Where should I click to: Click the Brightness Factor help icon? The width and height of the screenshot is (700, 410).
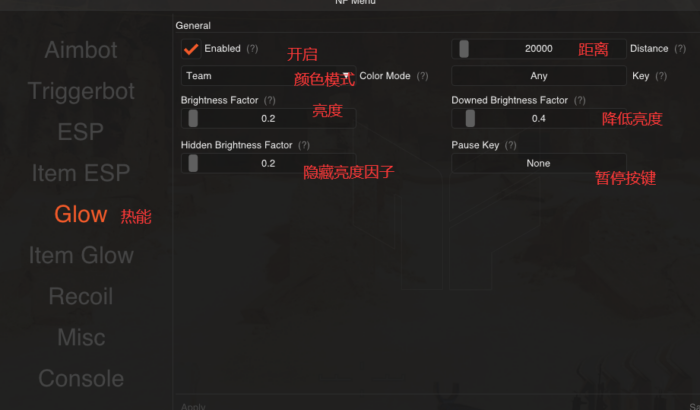point(270,100)
